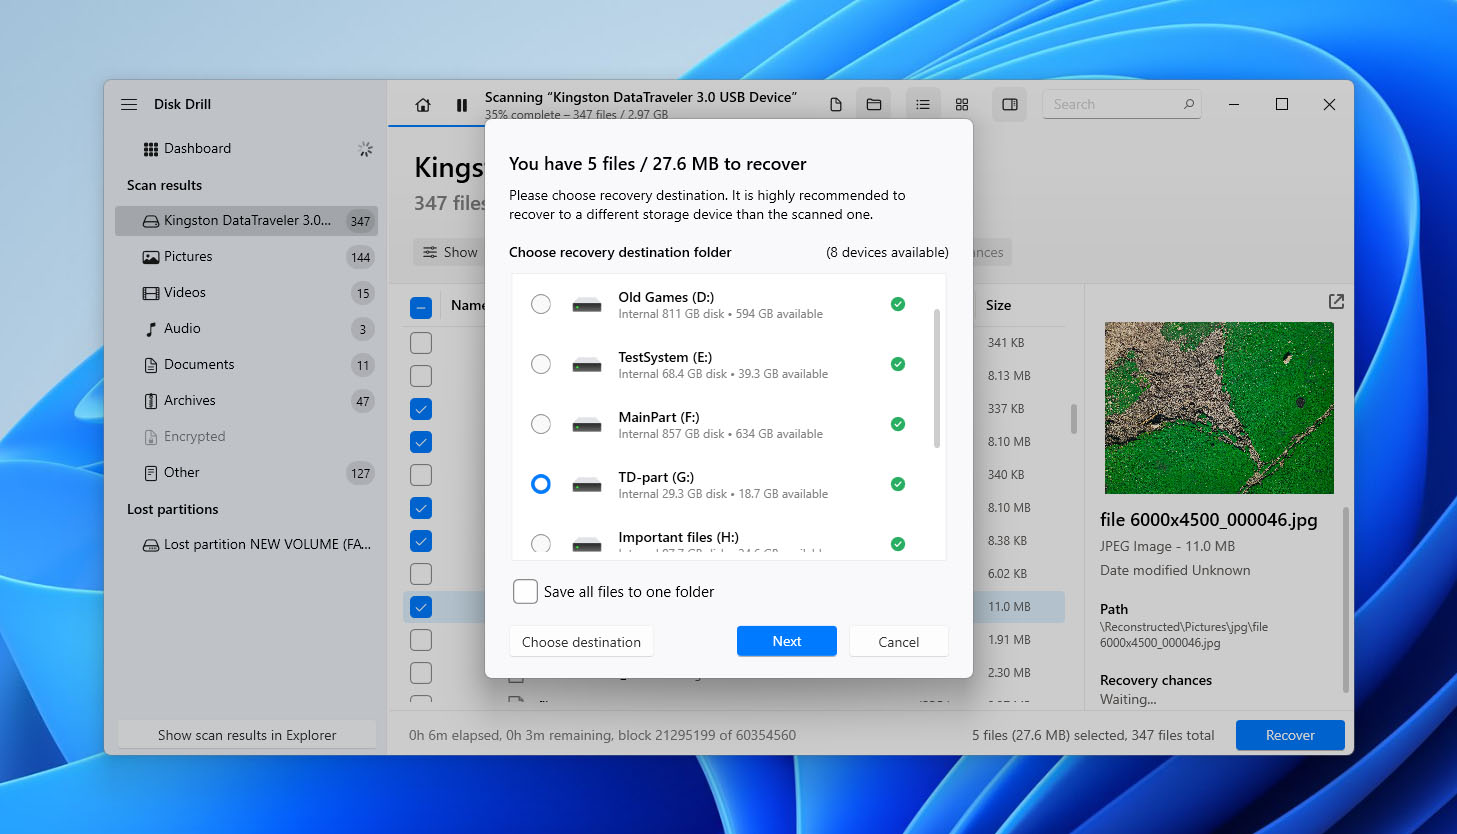
Task: Select MainPart (F:) radio button
Action: click(541, 424)
